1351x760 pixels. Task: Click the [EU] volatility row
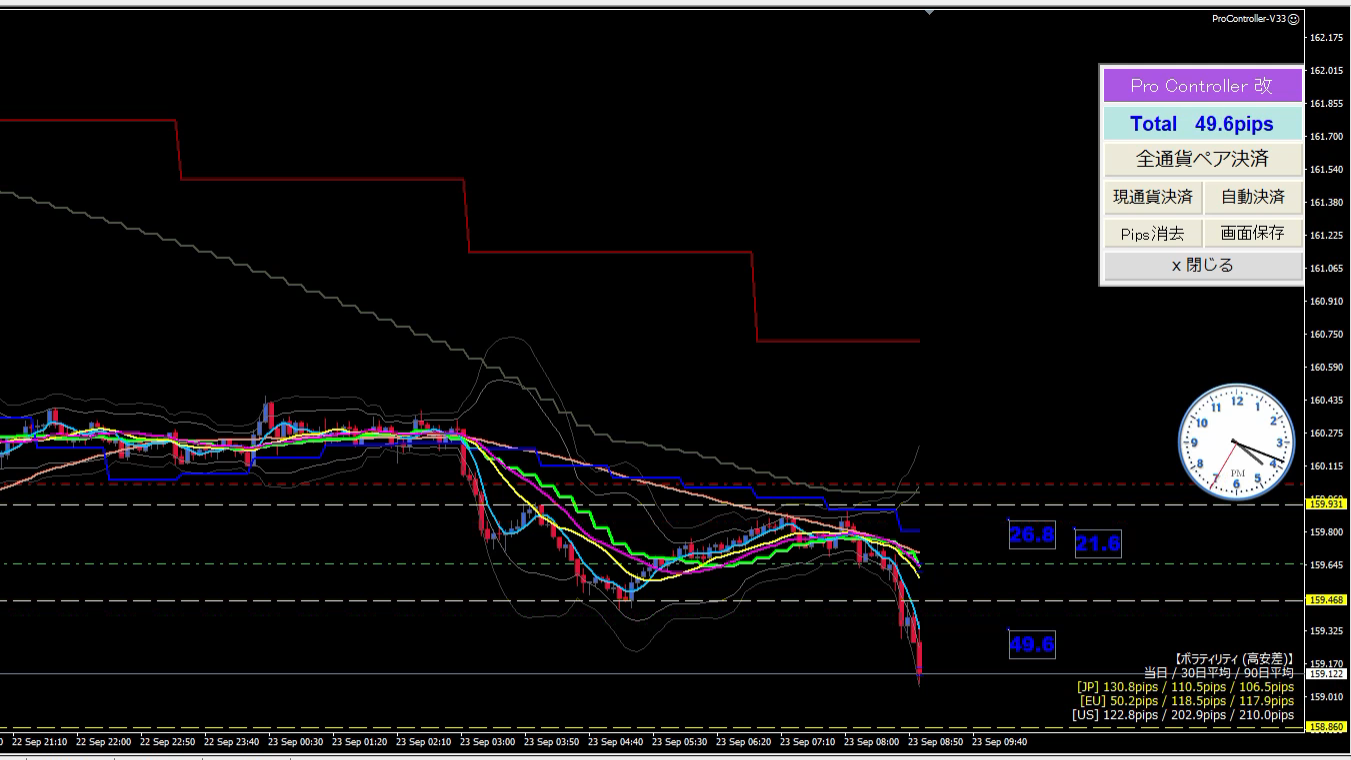(1187, 701)
